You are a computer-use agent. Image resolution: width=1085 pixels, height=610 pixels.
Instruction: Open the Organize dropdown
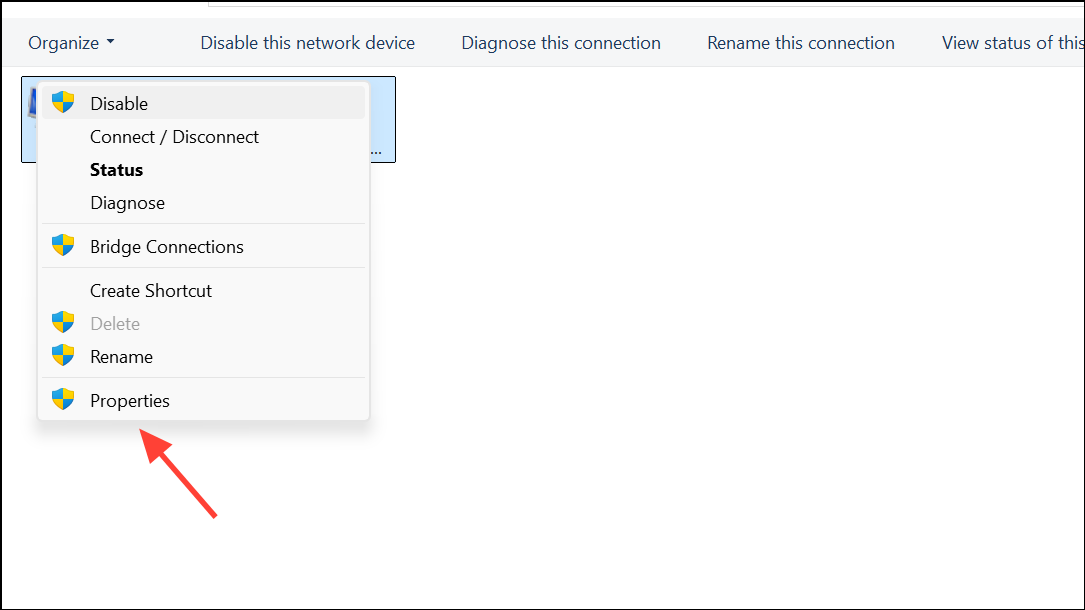coord(70,42)
